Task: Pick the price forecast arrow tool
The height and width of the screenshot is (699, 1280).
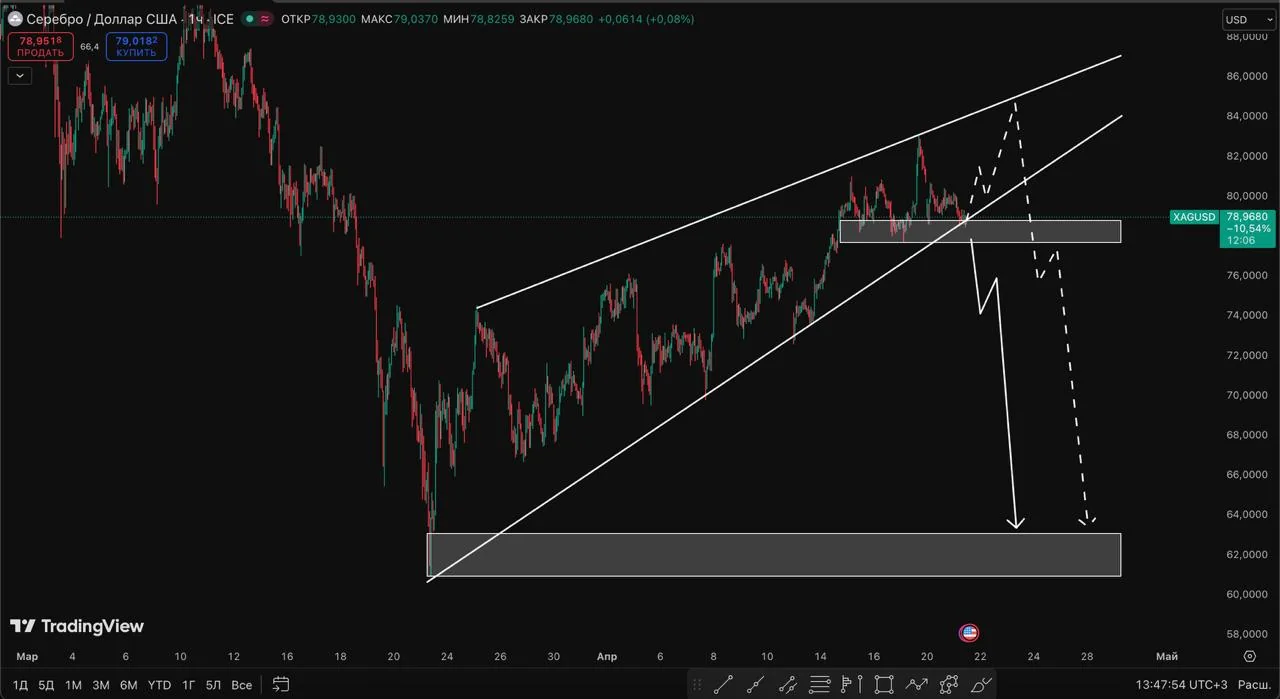Action: pos(916,685)
